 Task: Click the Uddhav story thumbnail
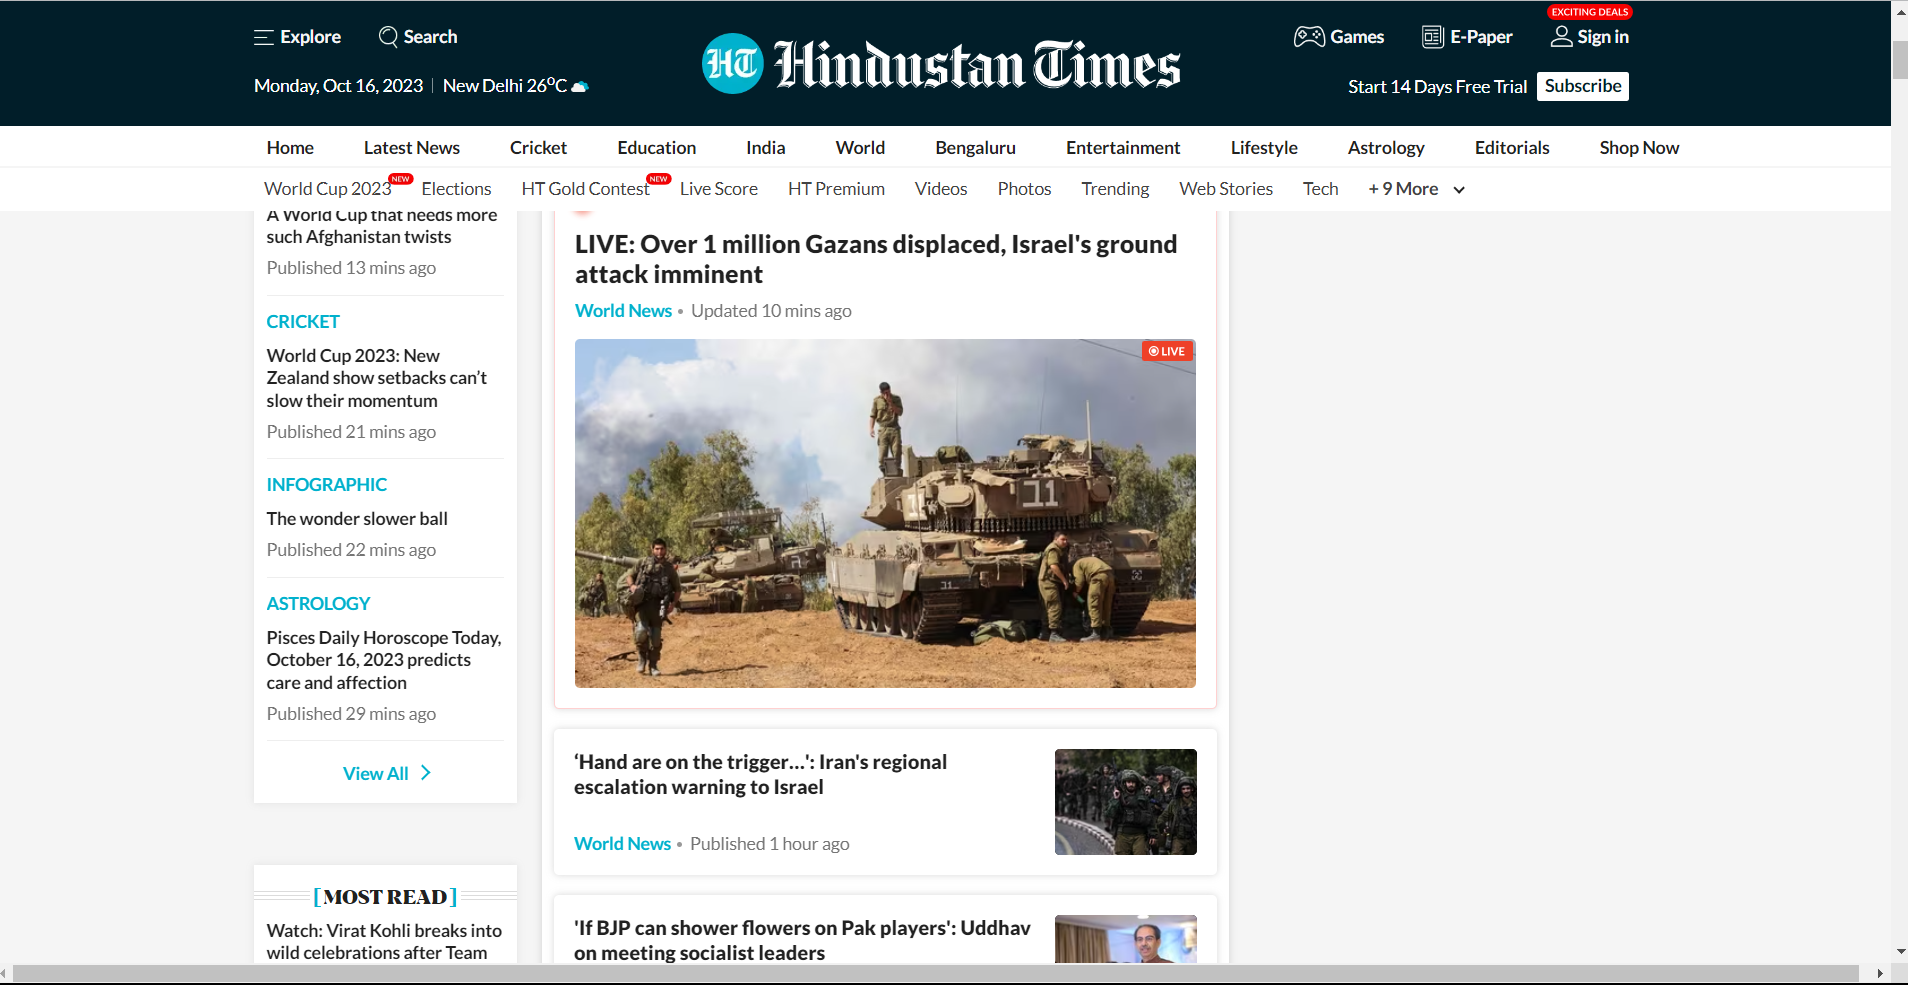1126,939
